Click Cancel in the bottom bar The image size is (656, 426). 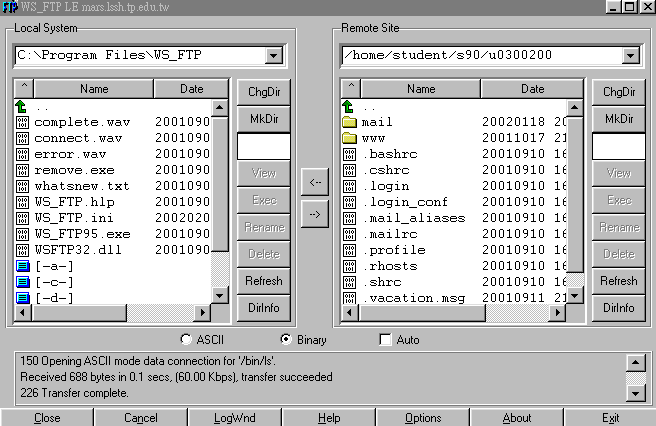click(x=141, y=418)
